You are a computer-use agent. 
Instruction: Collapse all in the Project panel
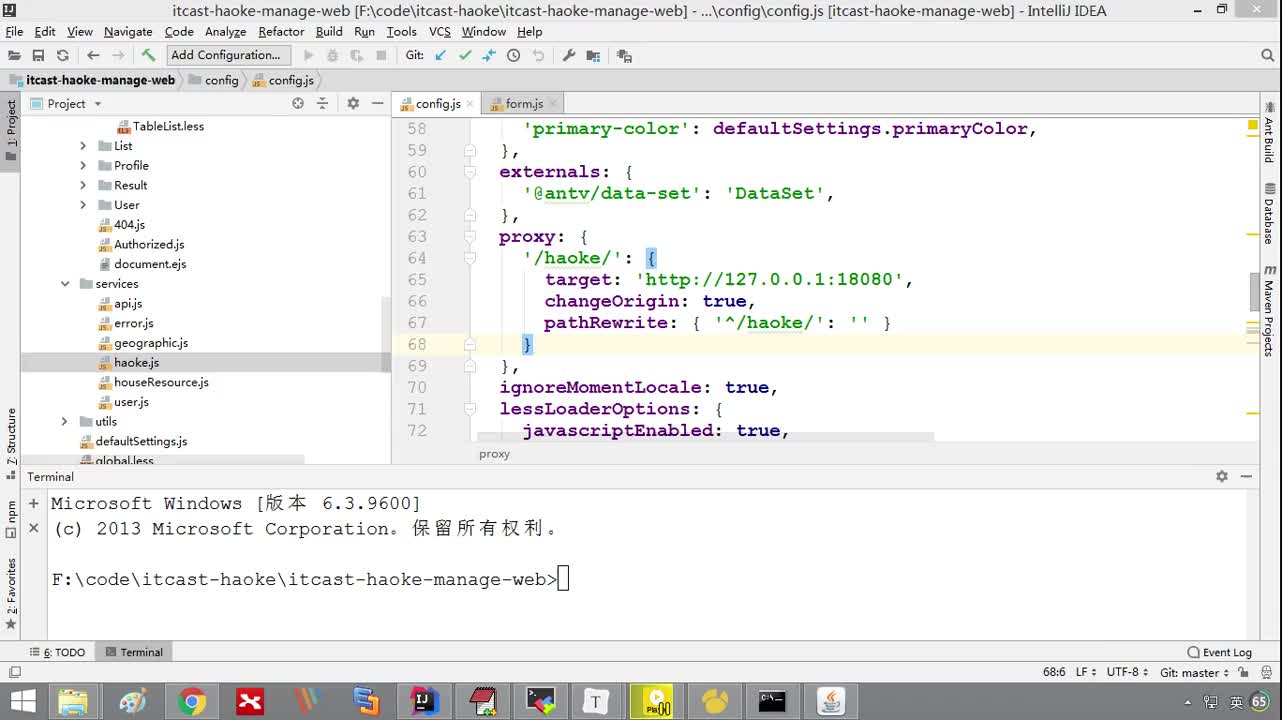pyautogui.click(x=322, y=103)
